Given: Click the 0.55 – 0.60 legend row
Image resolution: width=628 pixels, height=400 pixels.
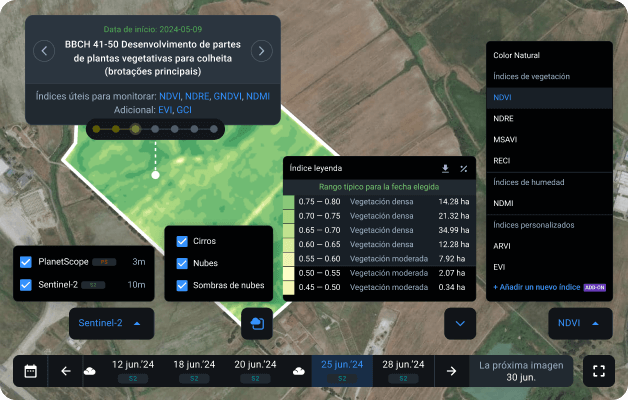Looking at the screenshot, I should [x=379, y=259].
